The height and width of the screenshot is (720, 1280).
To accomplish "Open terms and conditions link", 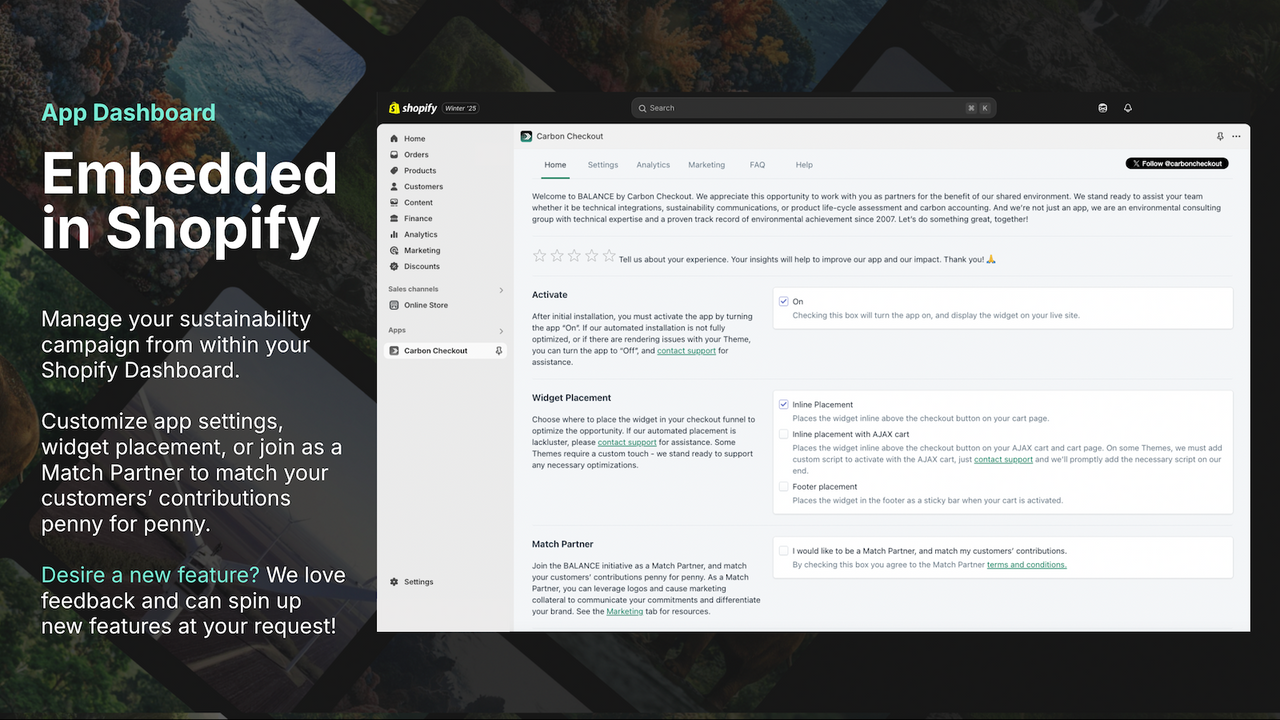I will pyautogui.click(x=1027, y=565).
